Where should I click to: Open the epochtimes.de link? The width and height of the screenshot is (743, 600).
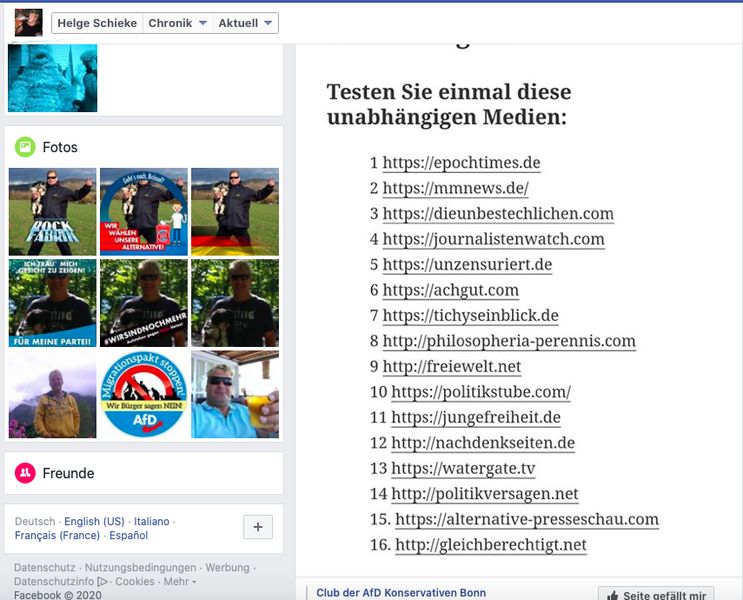coord(461,163)
